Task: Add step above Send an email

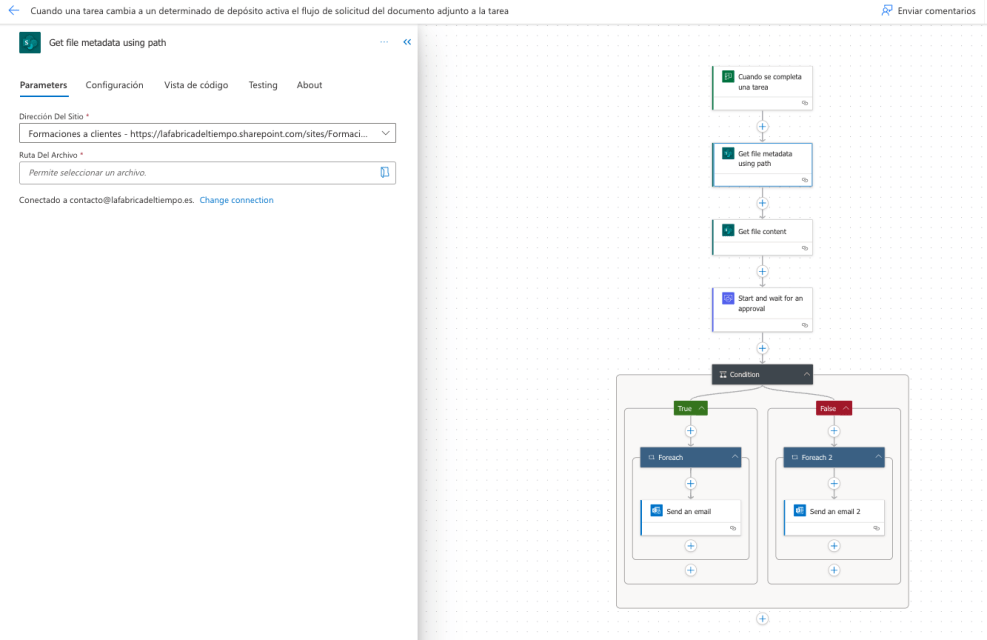Action: pyautogui.click(x=691, y=484)
